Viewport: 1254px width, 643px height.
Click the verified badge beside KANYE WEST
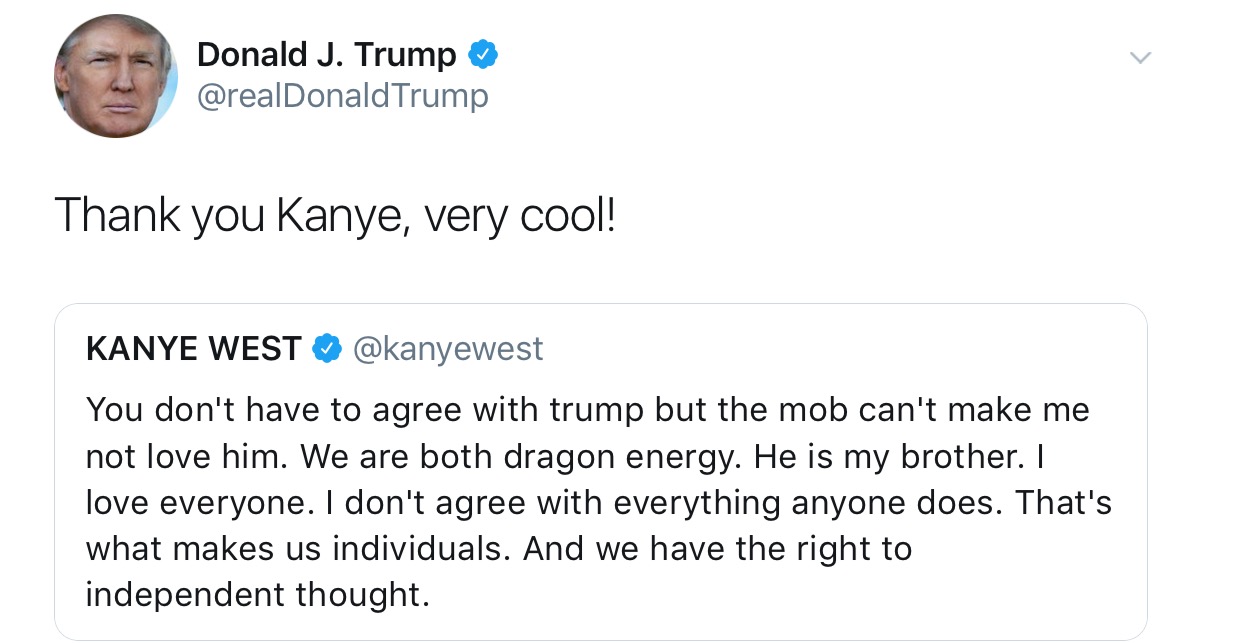(x=325, y=349)
